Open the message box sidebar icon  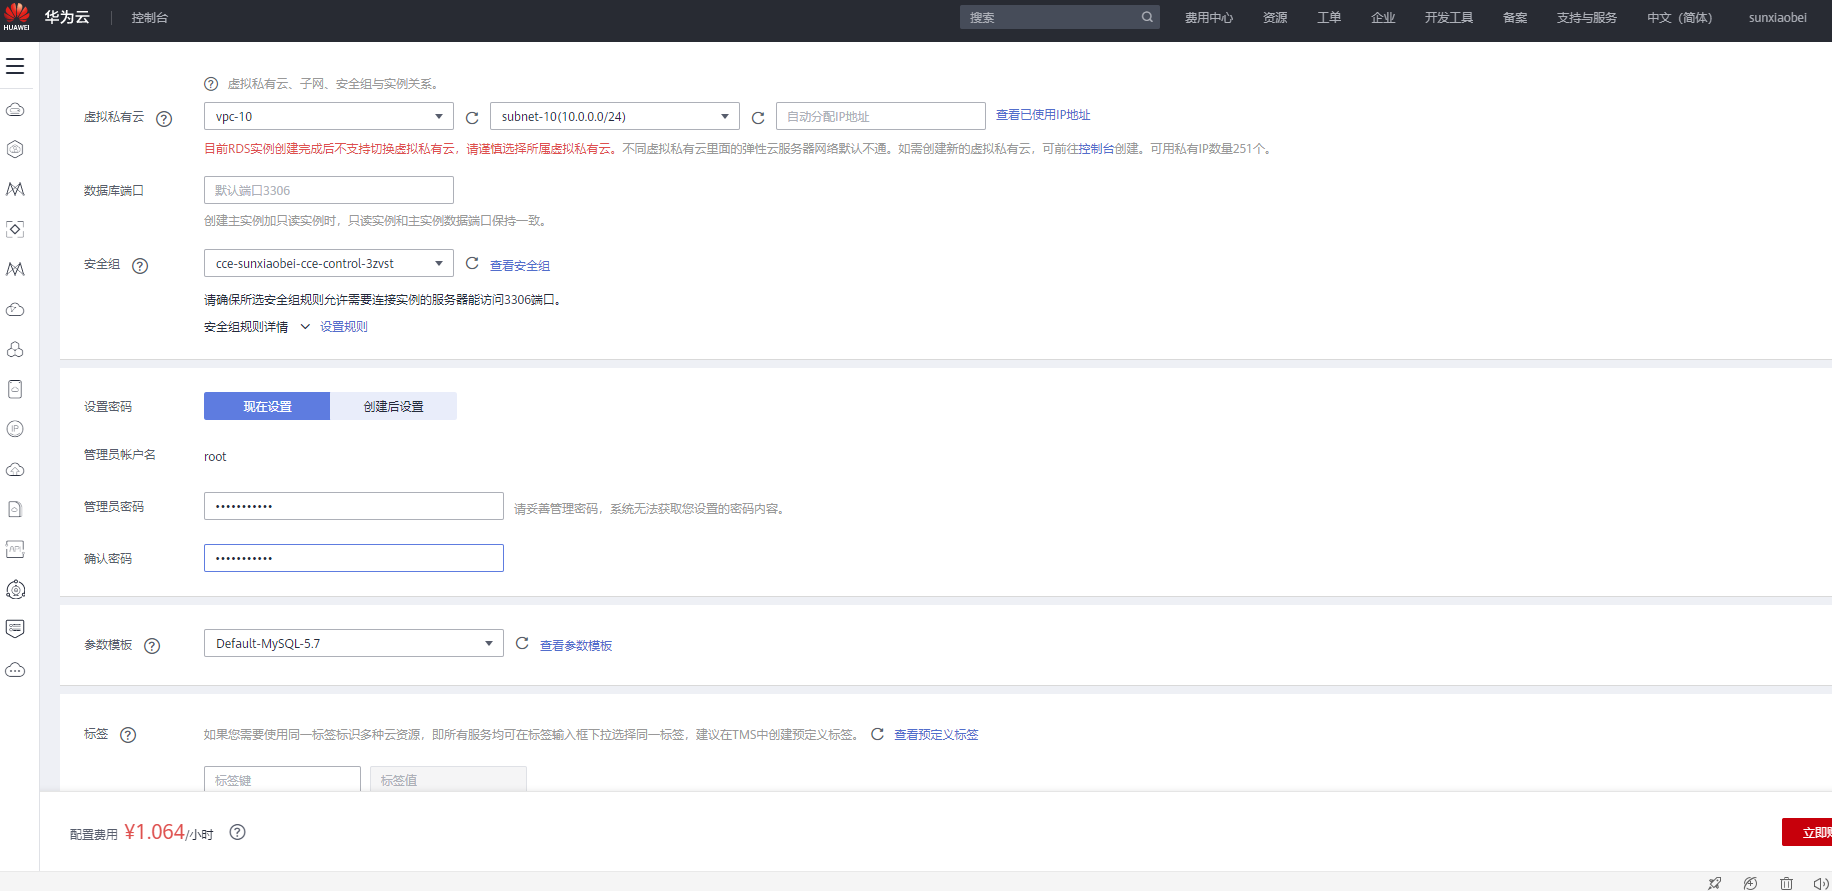coord(15,629)
